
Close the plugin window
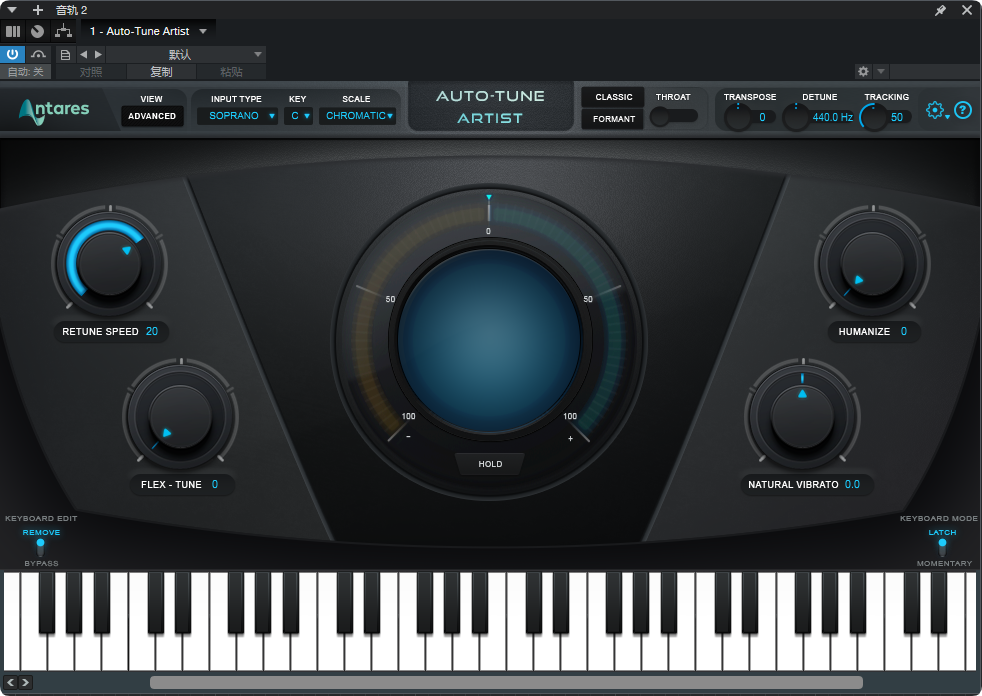coord(967,10)
